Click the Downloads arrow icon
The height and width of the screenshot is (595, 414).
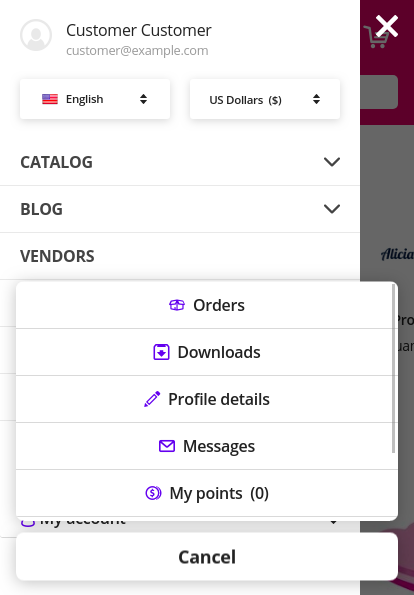point(161,352)
